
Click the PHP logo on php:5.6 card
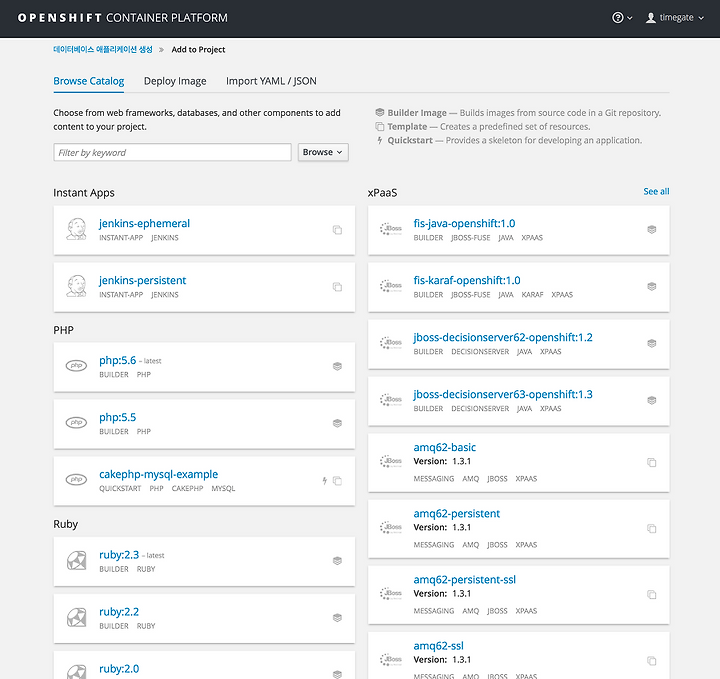(76, 365)
